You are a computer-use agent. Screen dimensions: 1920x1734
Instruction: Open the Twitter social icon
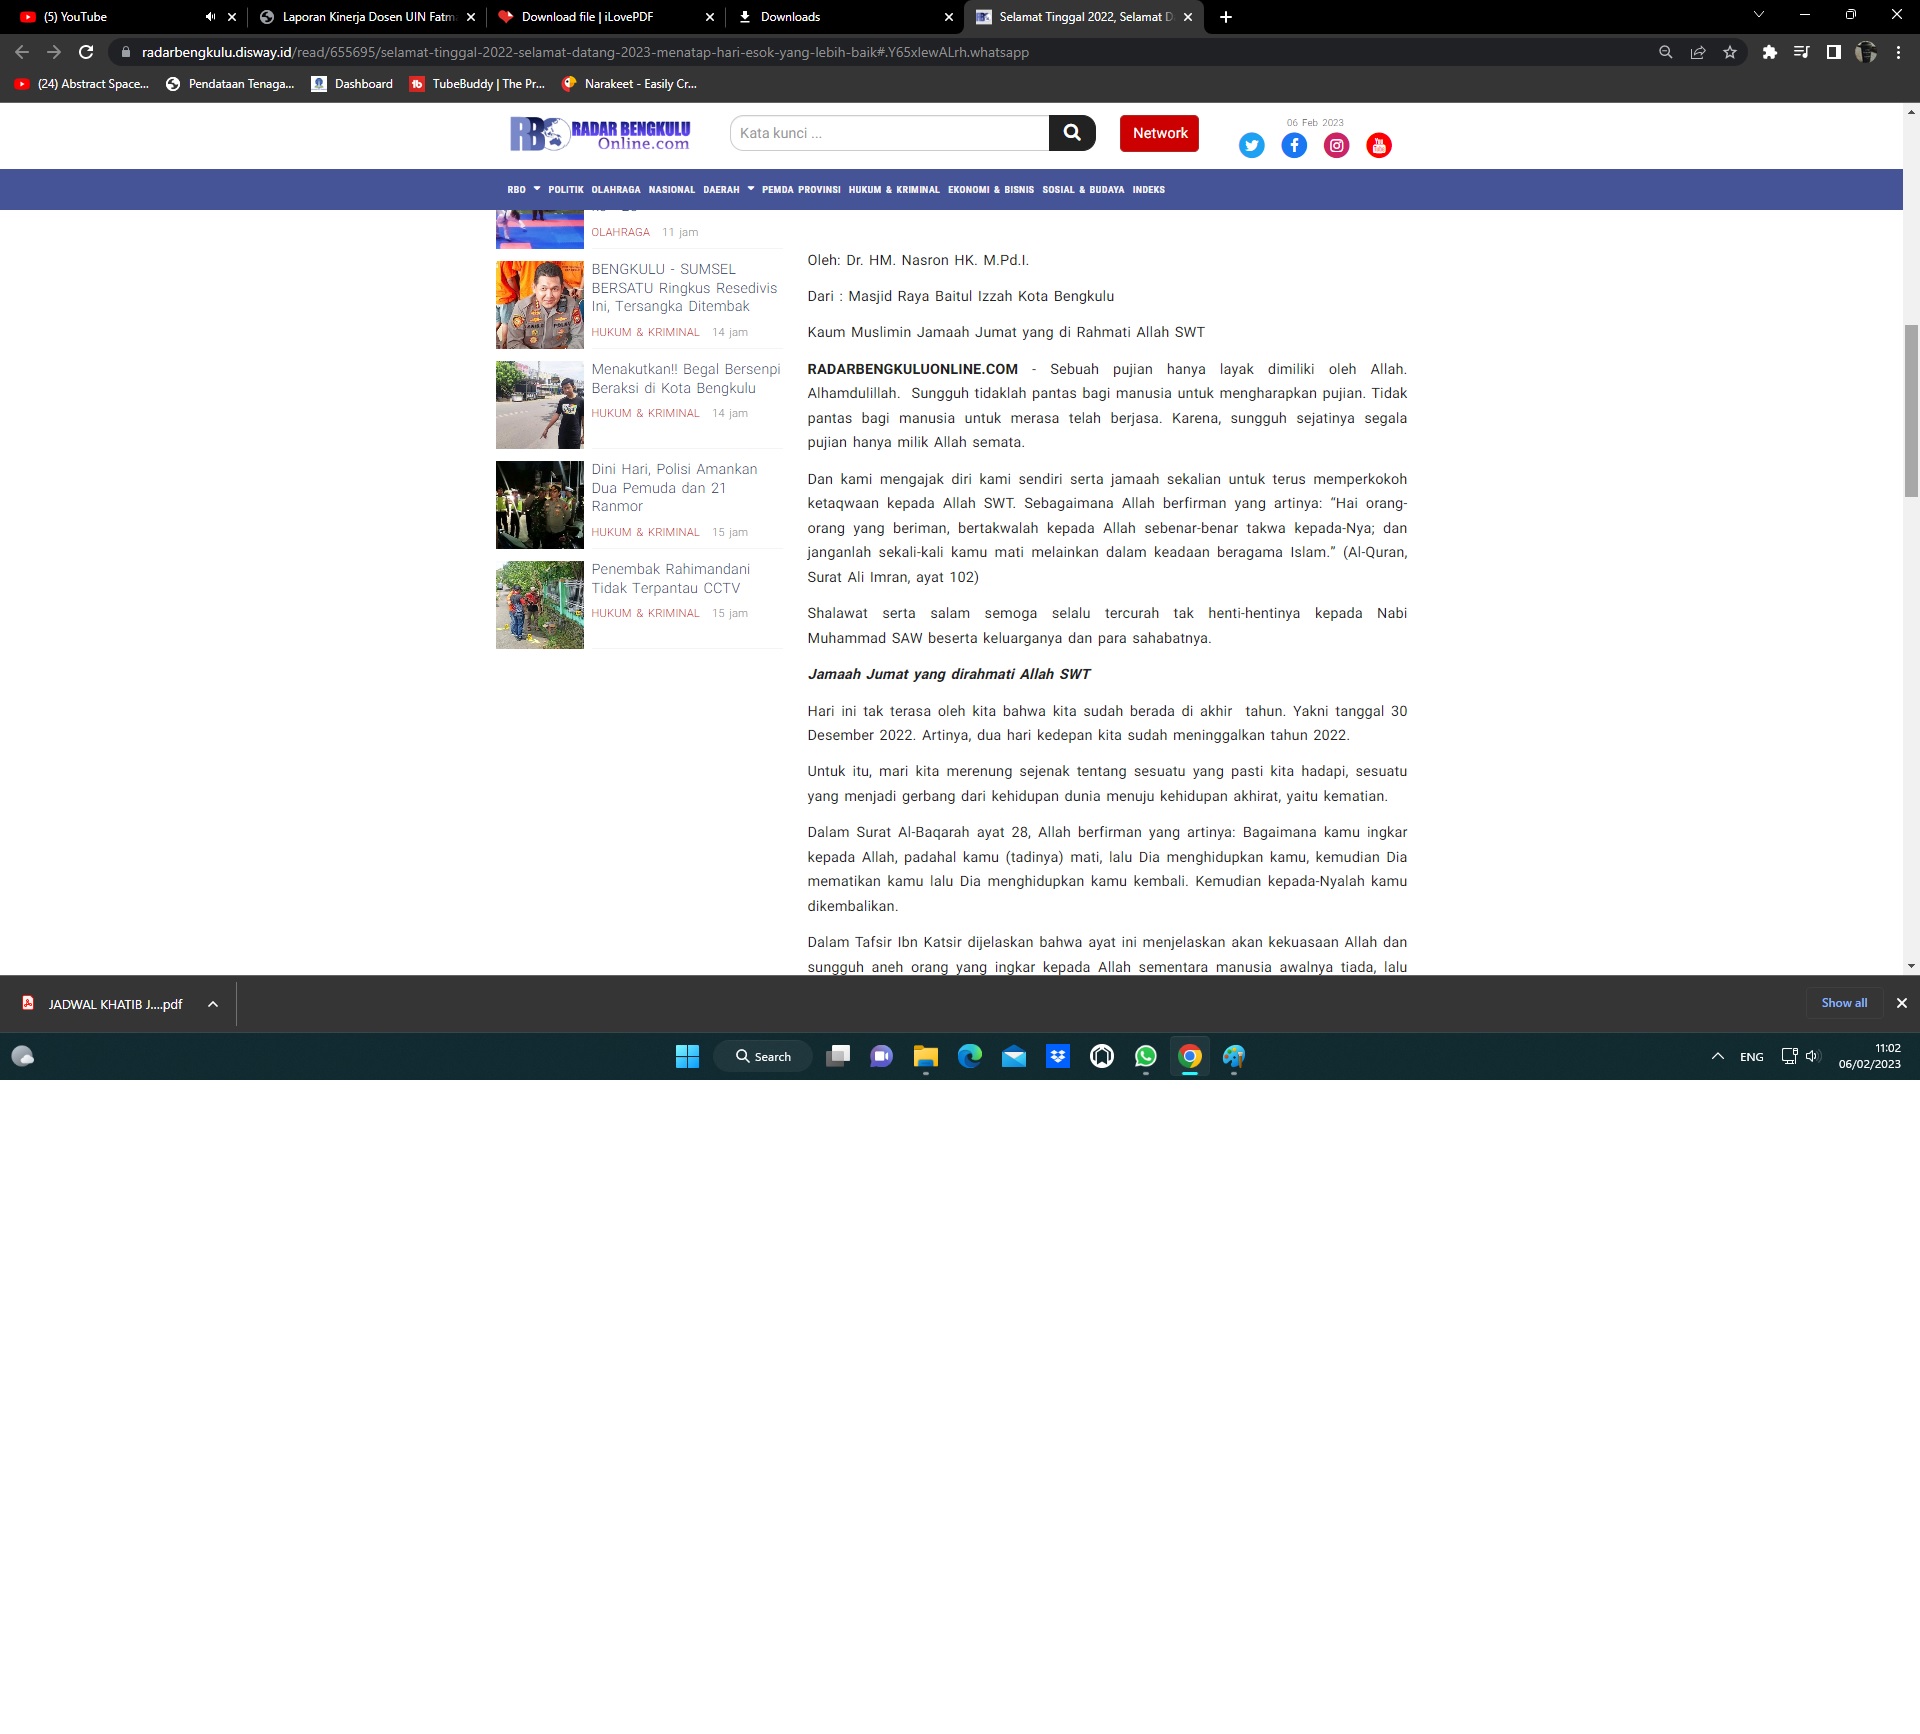1251,146
